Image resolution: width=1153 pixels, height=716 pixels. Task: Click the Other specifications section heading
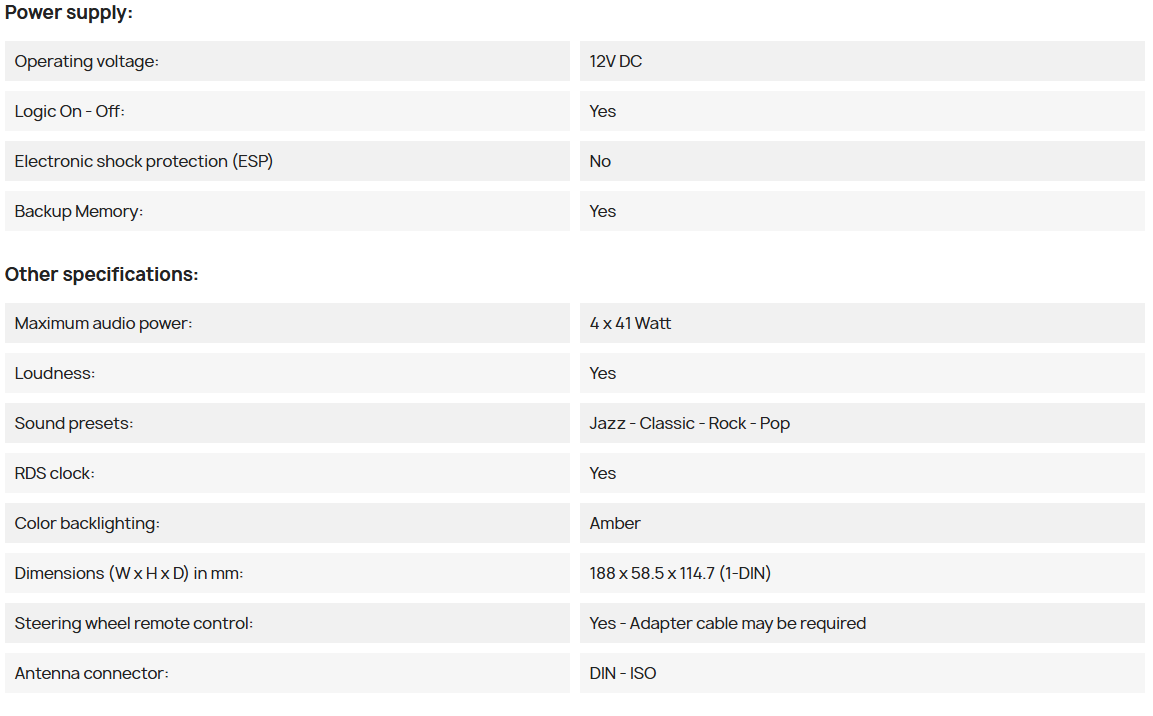[x=102, y=274]
